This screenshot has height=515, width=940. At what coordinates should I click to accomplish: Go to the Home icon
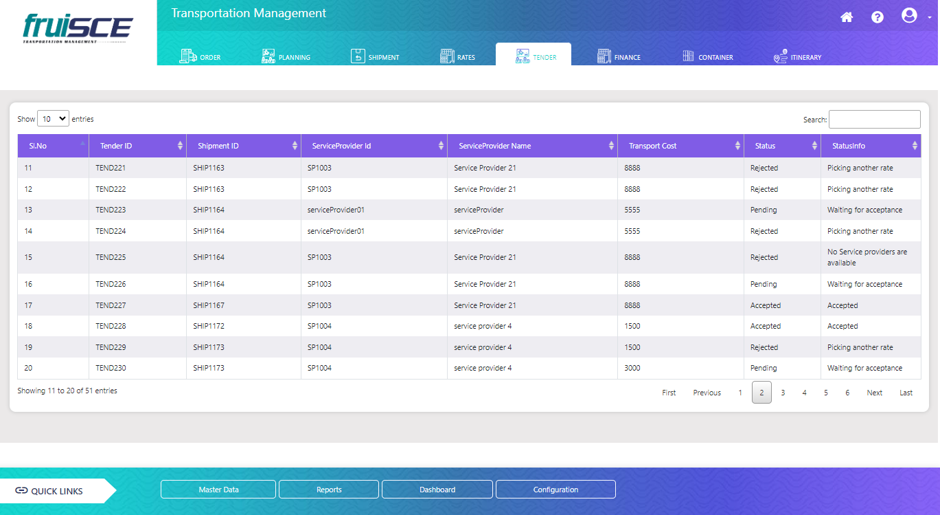pos(846,17)
